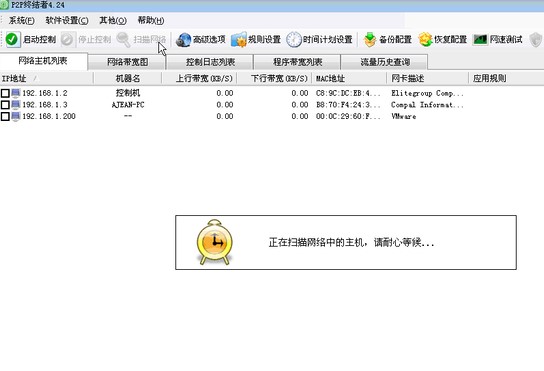Check the box for host 192.168.1.2
Viewport: 544px width, 371px height.
pos(5,93)
